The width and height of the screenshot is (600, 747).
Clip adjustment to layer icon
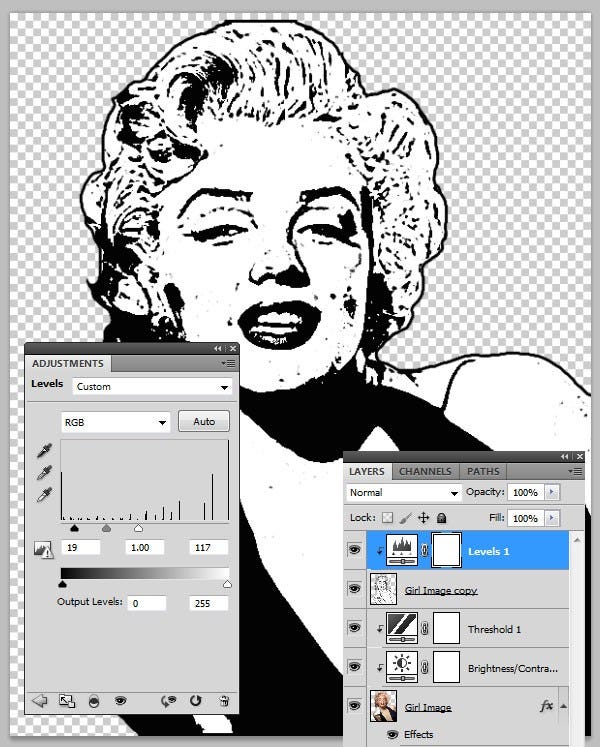(x=94, y=701)
